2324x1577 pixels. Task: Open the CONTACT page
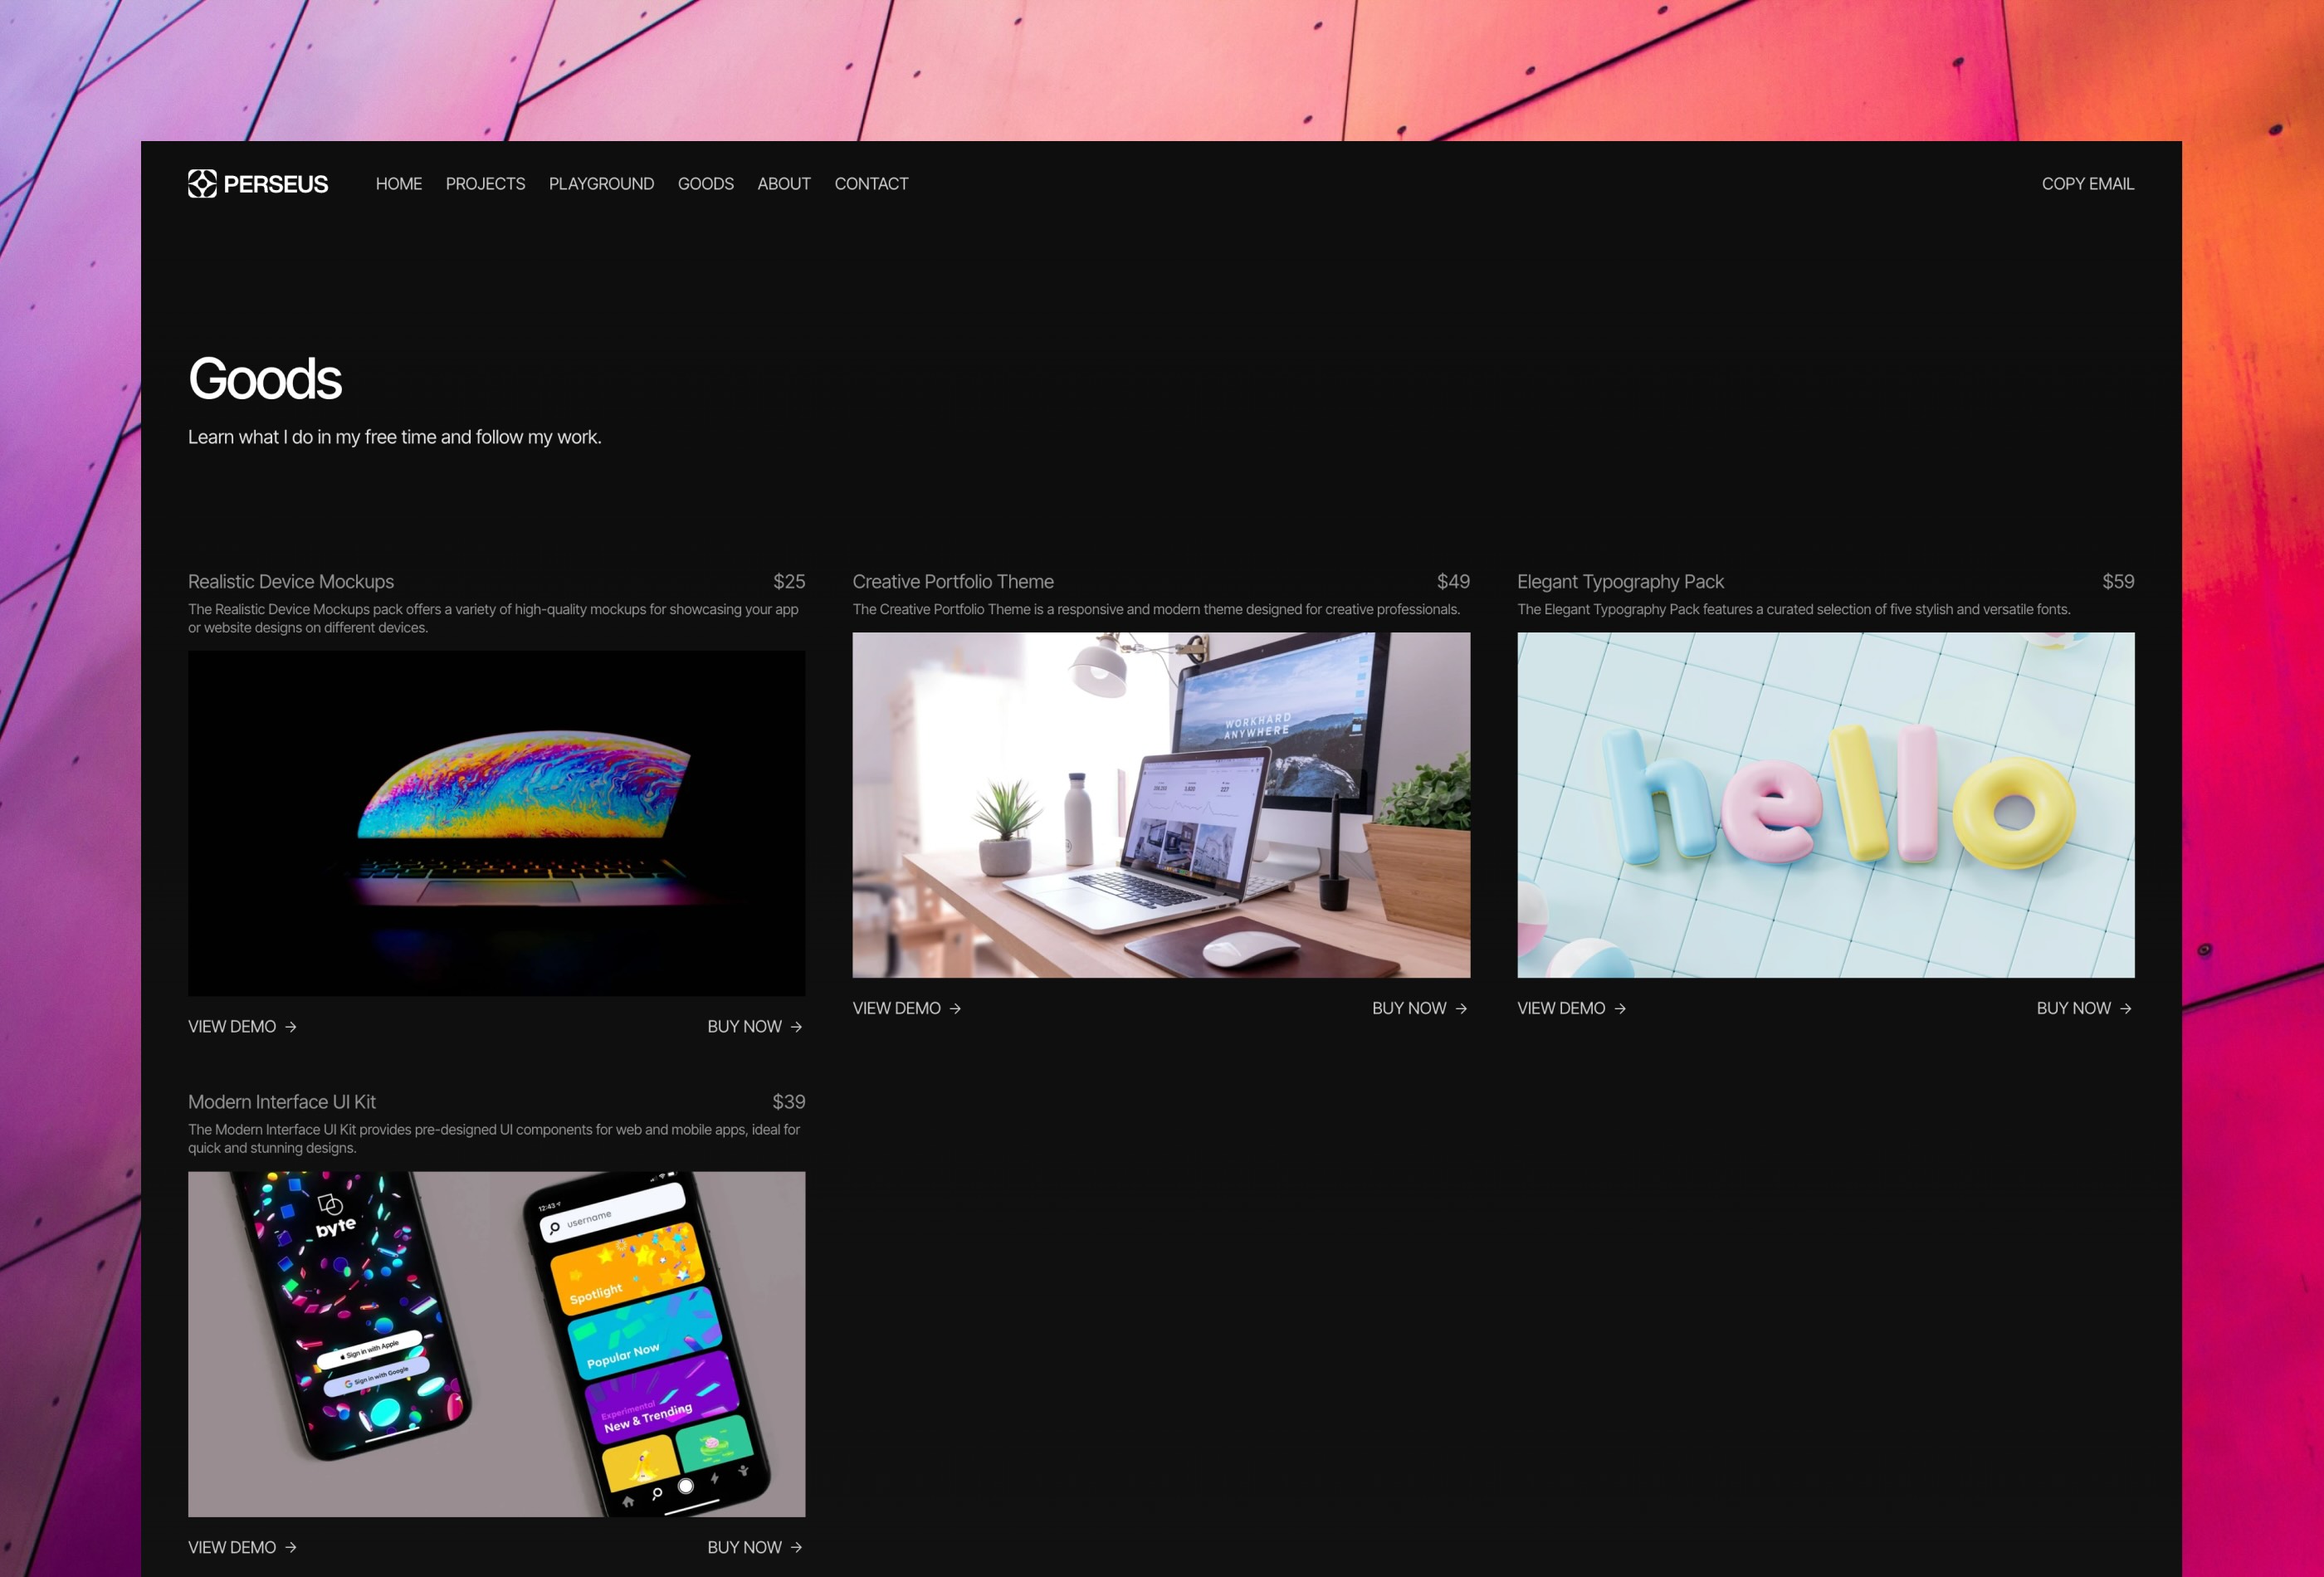coord(871,183)
